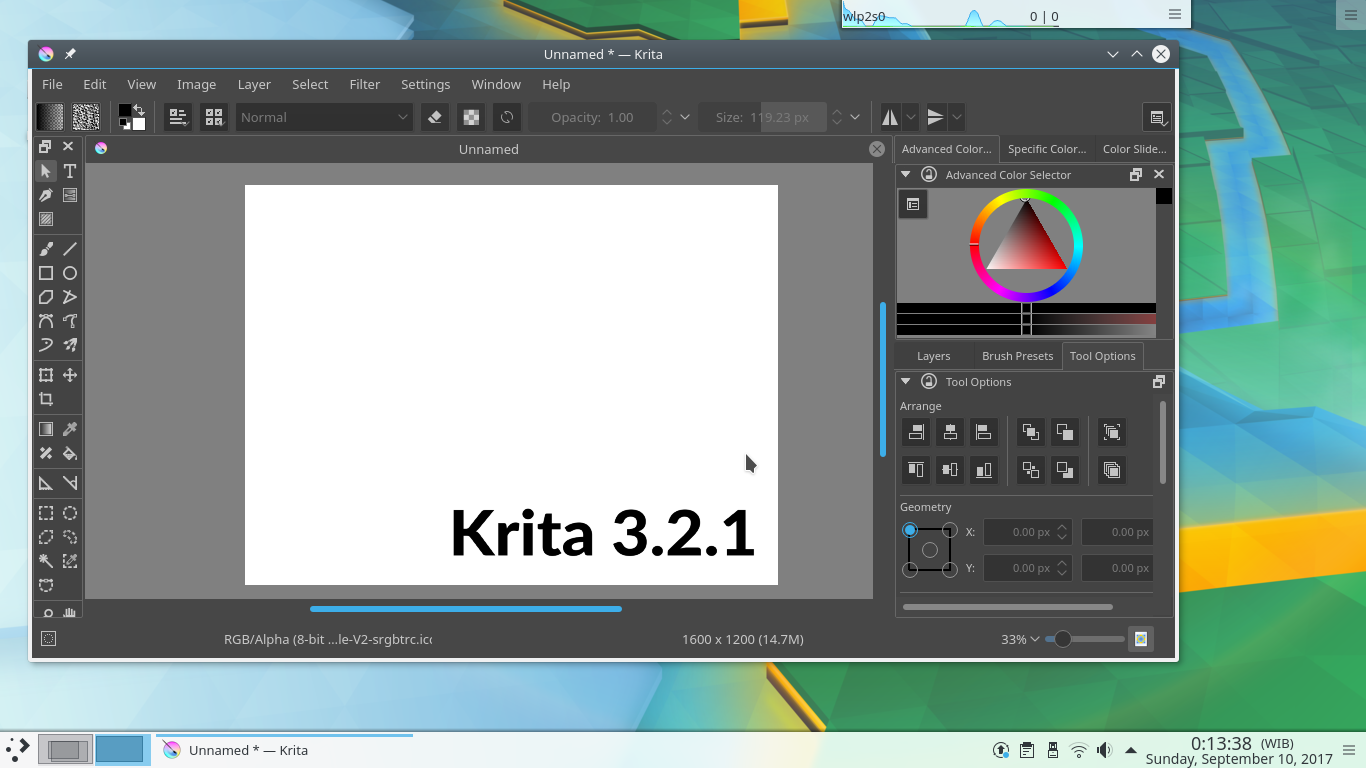Select the Polyline tool
The image size is (1366, 768).
[69, 297]
